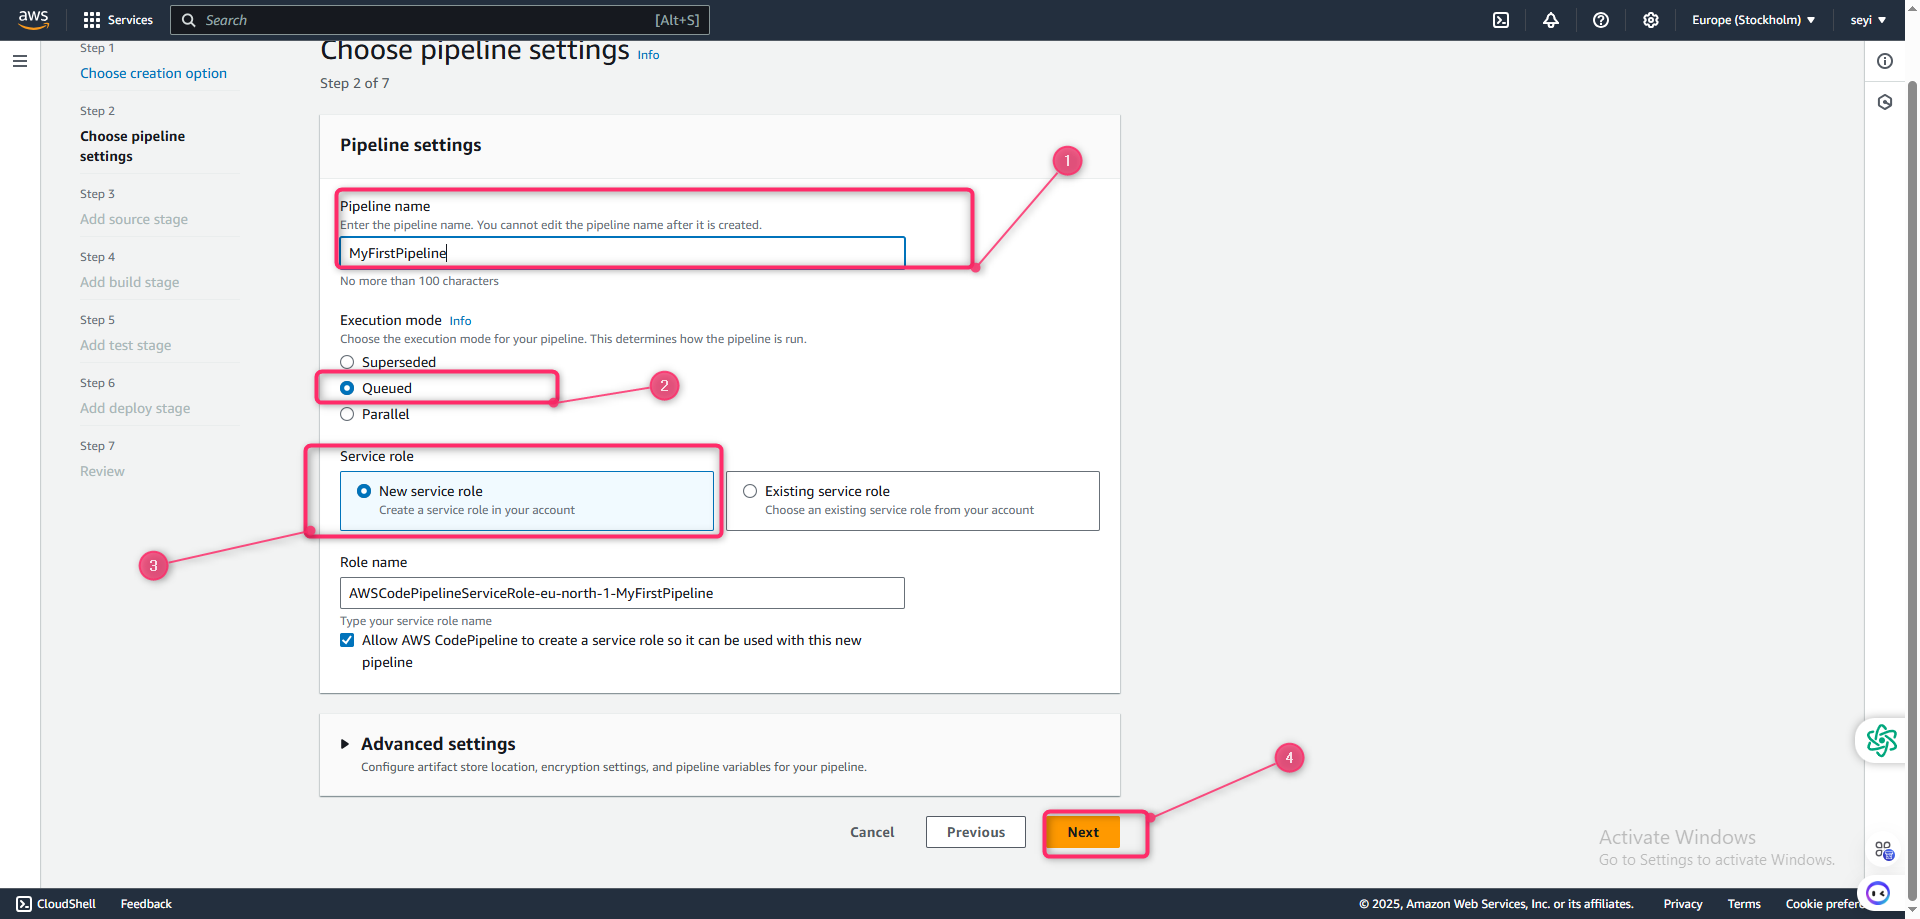This screenshot has width=1920, height=919.
Task: Choose New service role option
Action: (527, 501)
